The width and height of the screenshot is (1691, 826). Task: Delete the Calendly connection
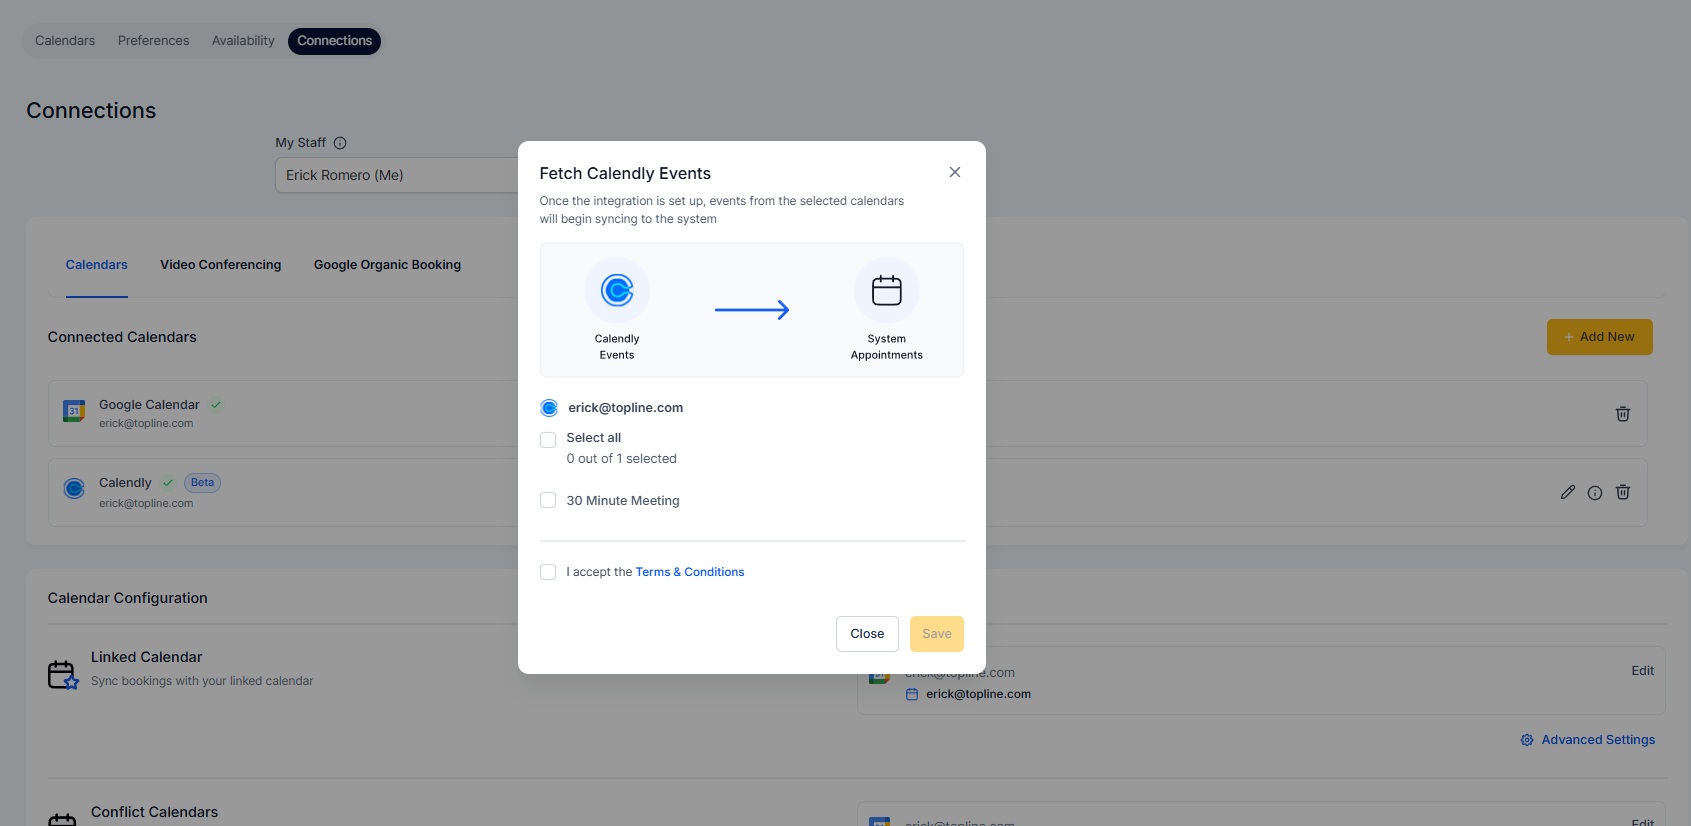coord(1623,492)
